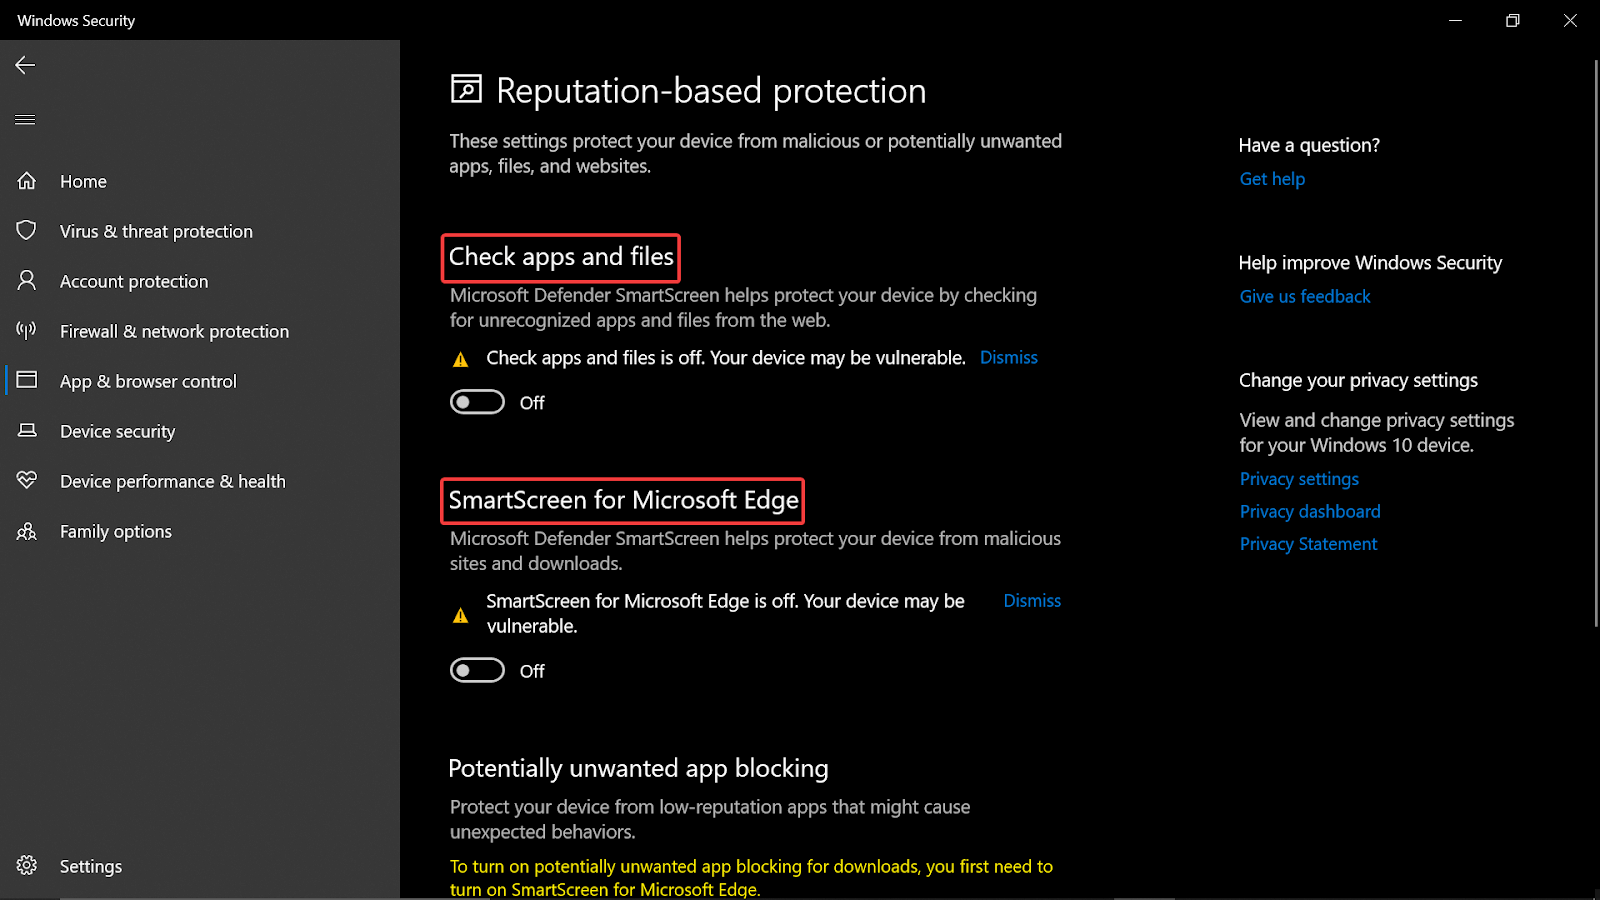The image size is (1600, 900).
Task: Select Home in the sidebar menu
Action: click(x=83, y=181)
